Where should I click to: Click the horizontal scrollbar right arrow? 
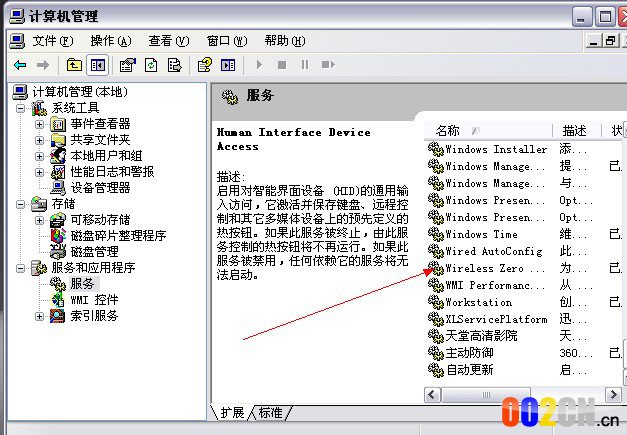(613, 395)
